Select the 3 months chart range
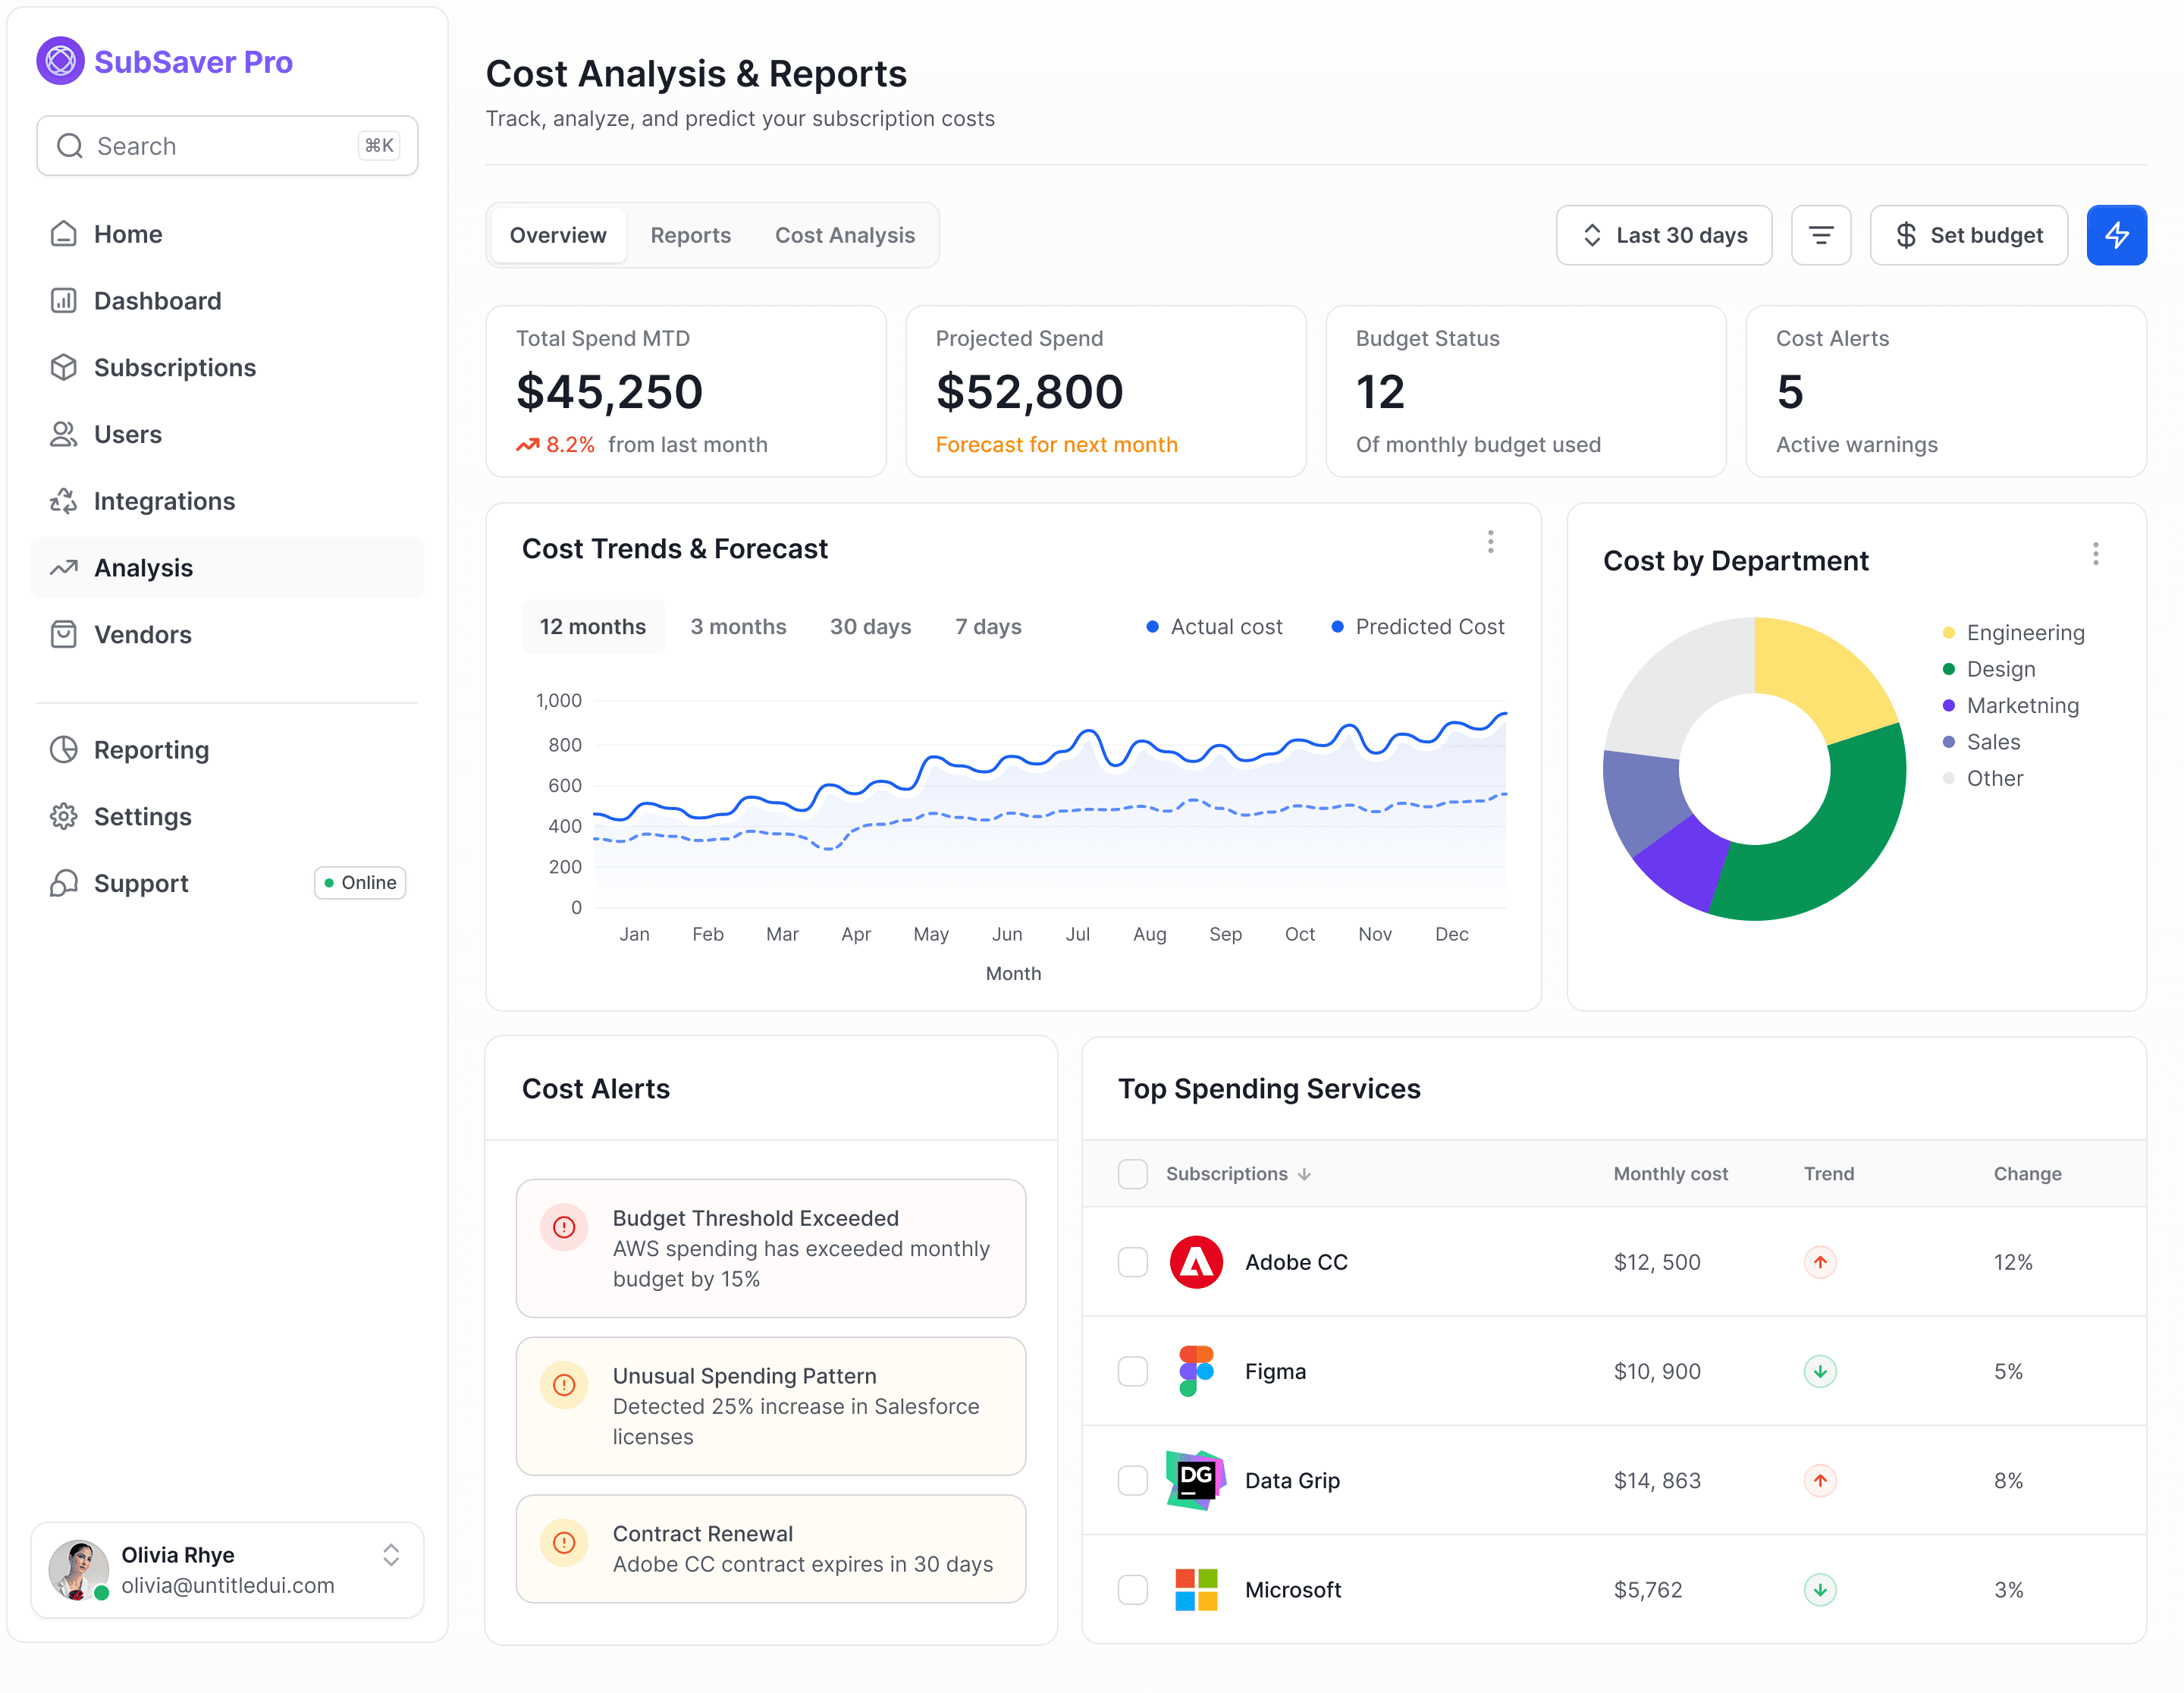 (x=738, y=626)
